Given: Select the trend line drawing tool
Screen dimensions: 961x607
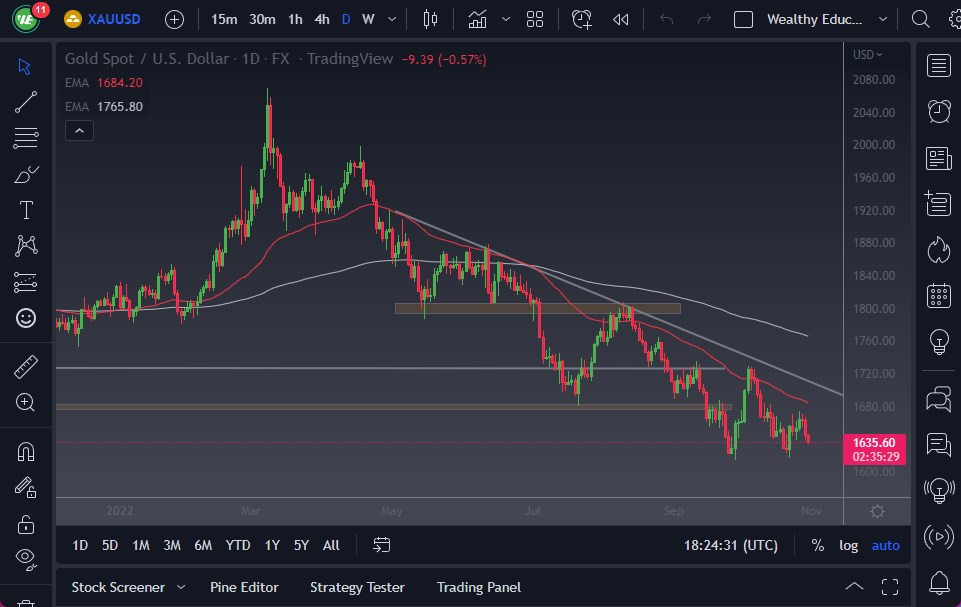Looking at the screenshot, I should (x=26, y=101).
